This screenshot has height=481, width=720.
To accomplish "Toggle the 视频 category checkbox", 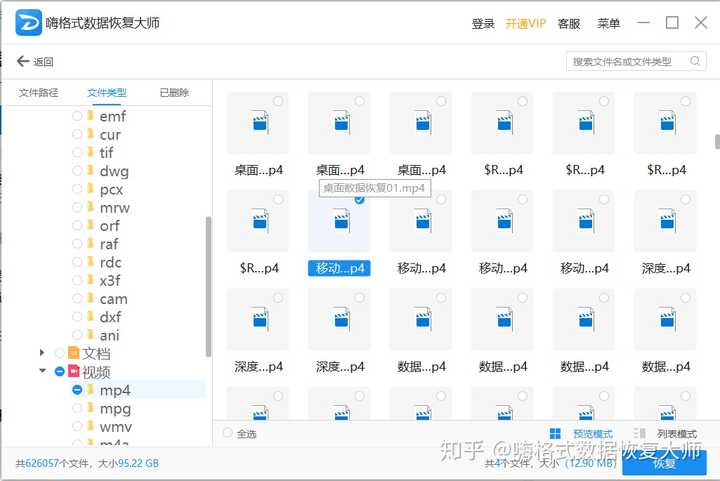I will (59, 371).
